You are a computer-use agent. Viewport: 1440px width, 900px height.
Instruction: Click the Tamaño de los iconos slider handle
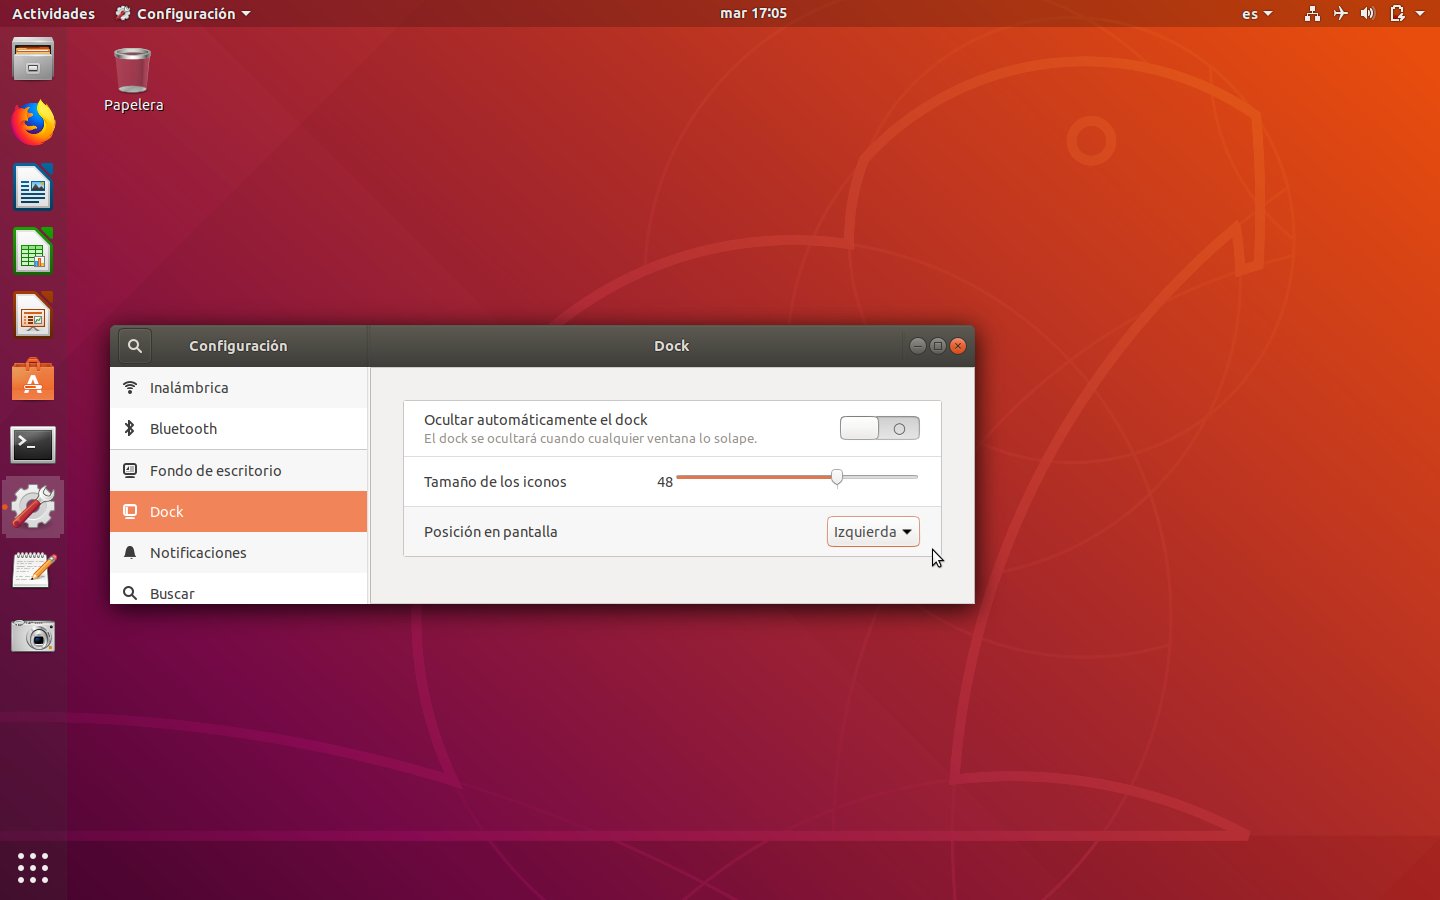(837, 478)
